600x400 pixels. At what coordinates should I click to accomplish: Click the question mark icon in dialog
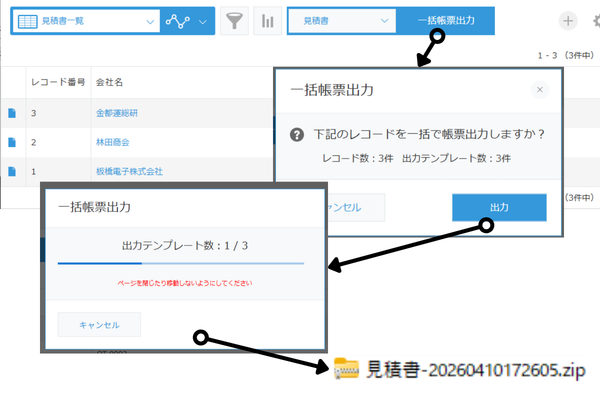pyautogui.click(x=297, y=135)
